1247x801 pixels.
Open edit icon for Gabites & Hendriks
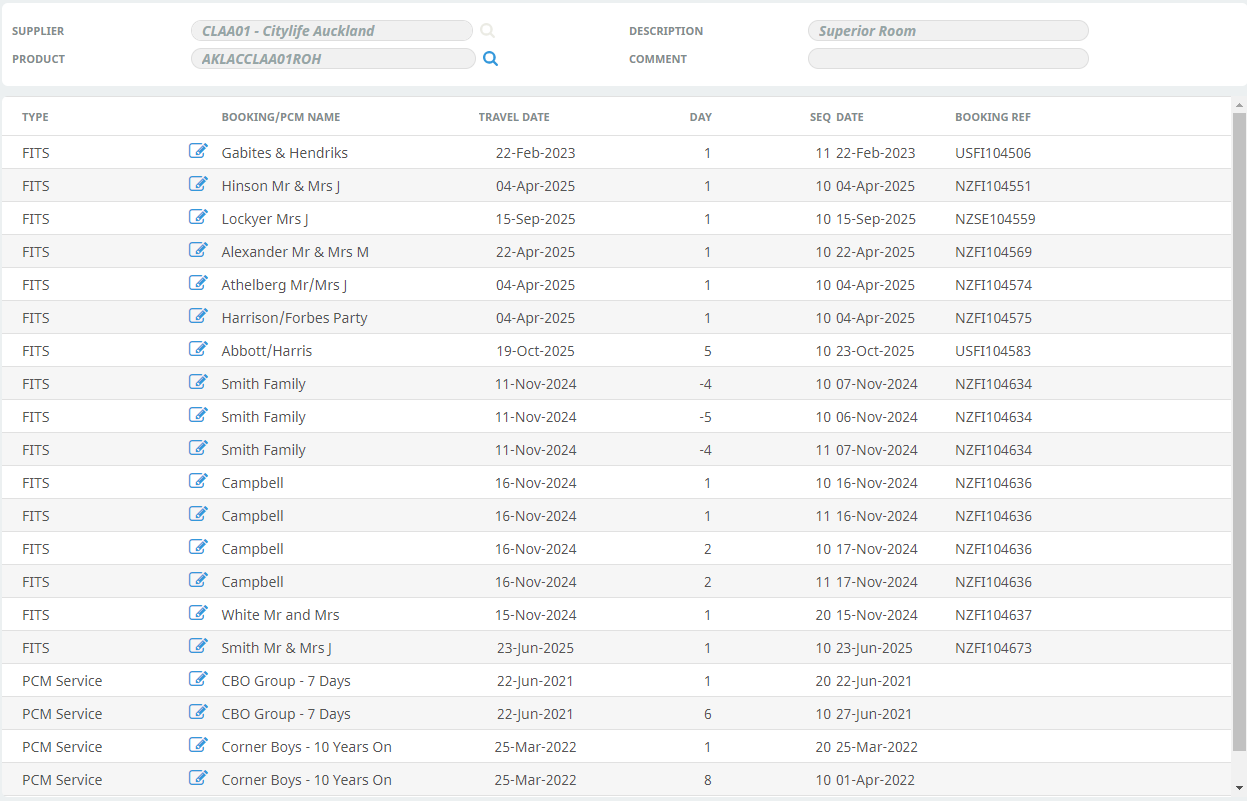point(198,152)
